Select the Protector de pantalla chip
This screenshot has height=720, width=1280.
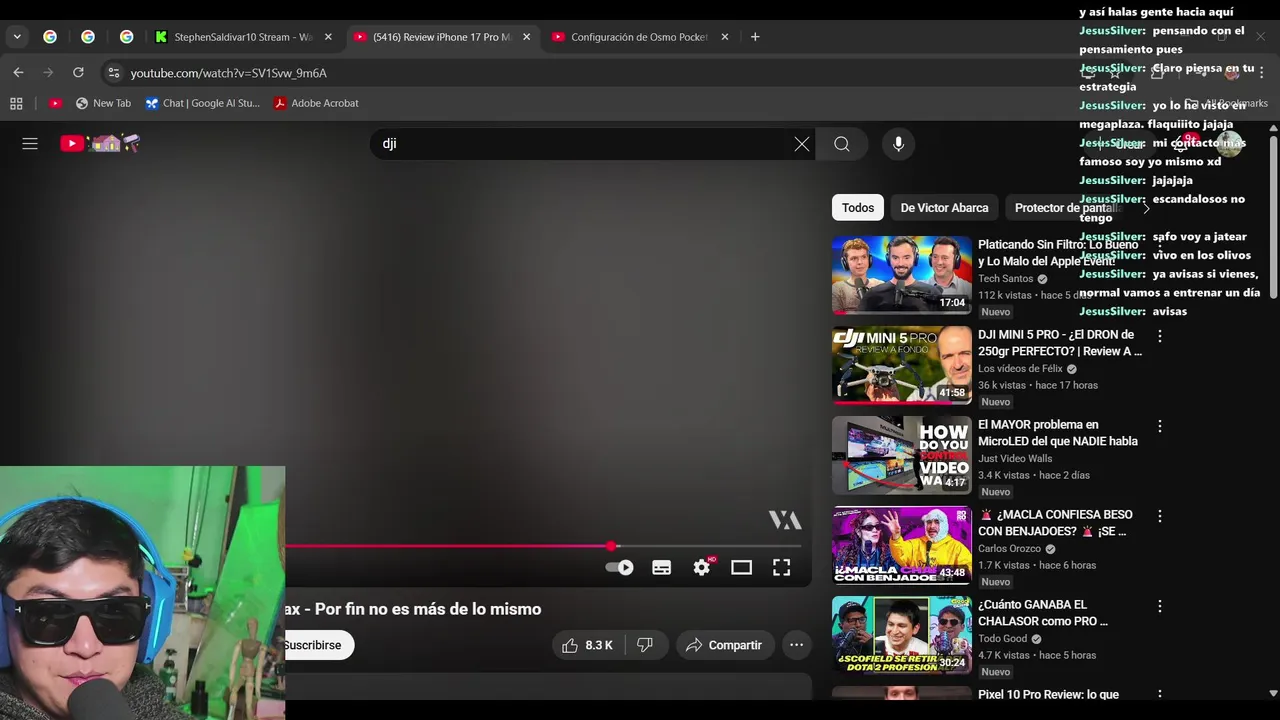[1066, 208]
